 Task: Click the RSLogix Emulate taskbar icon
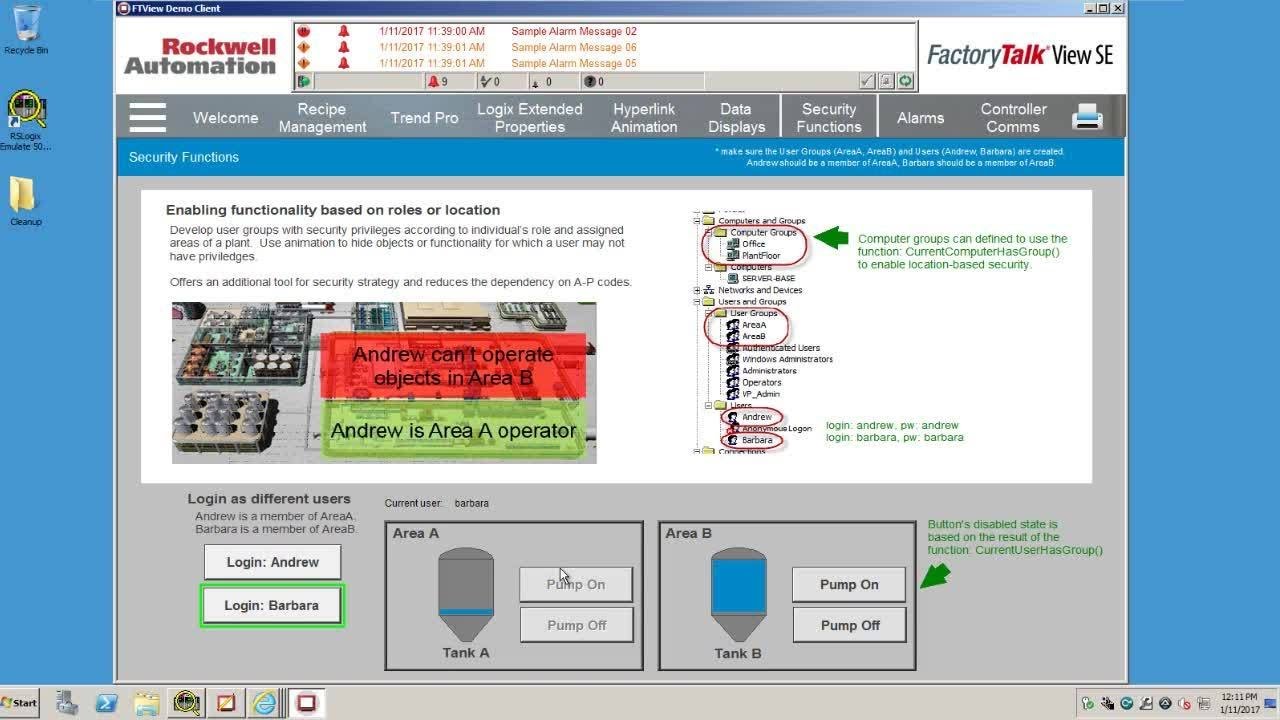click(x=187, y=703)
